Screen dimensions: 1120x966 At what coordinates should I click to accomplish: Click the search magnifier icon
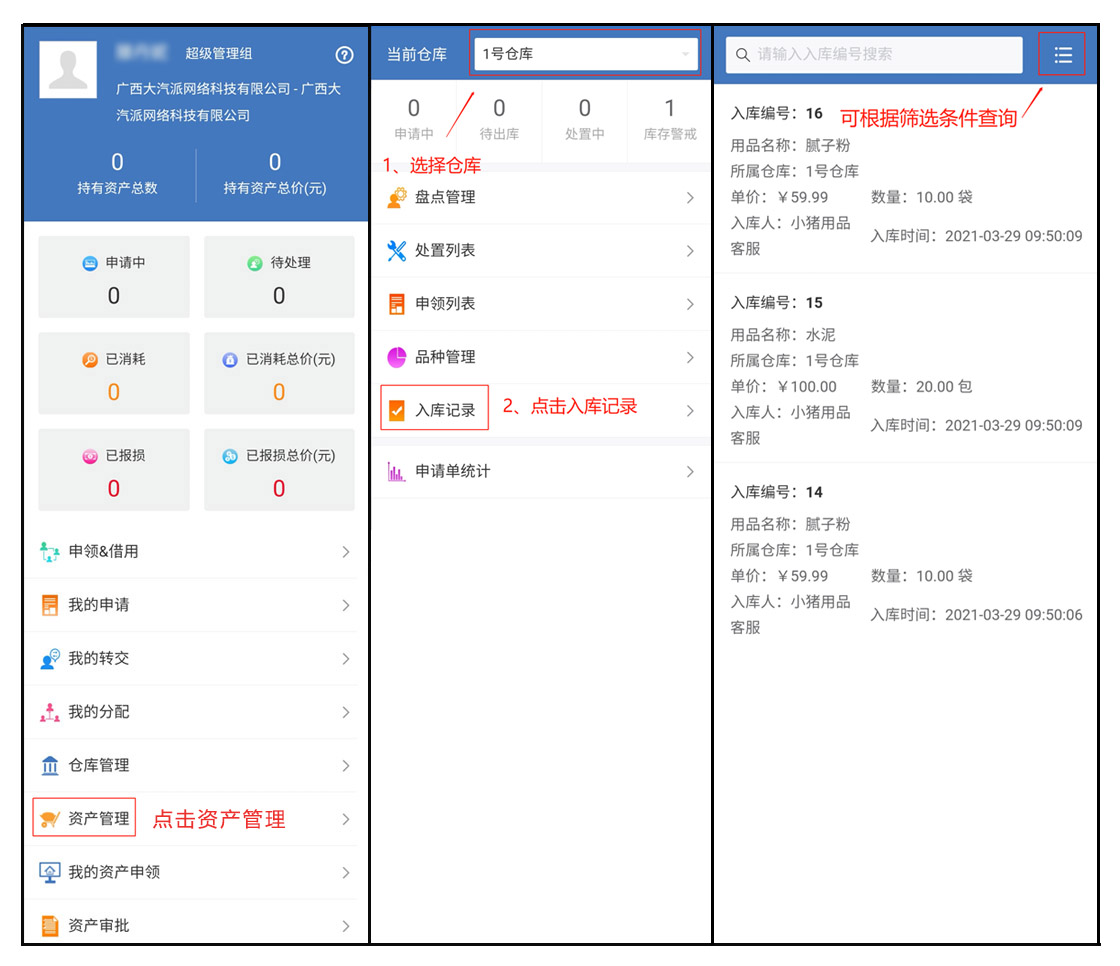pyautogui.click(x=743, y=55)
